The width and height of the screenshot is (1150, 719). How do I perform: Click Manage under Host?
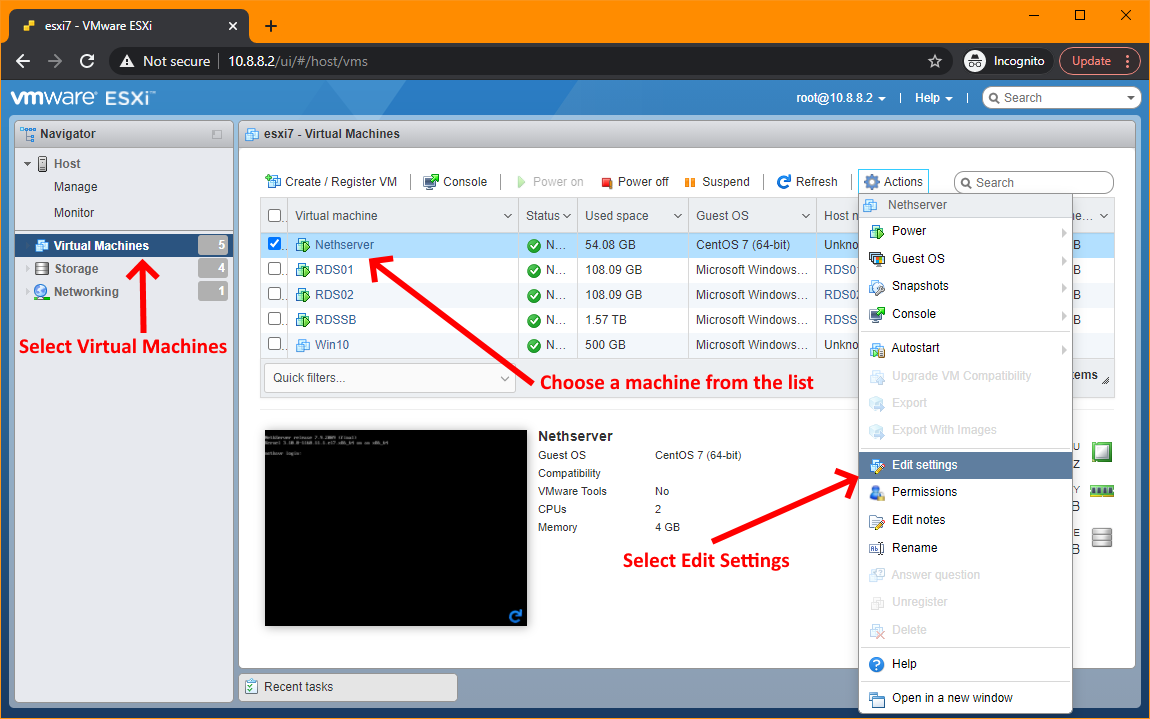[76, 187]
